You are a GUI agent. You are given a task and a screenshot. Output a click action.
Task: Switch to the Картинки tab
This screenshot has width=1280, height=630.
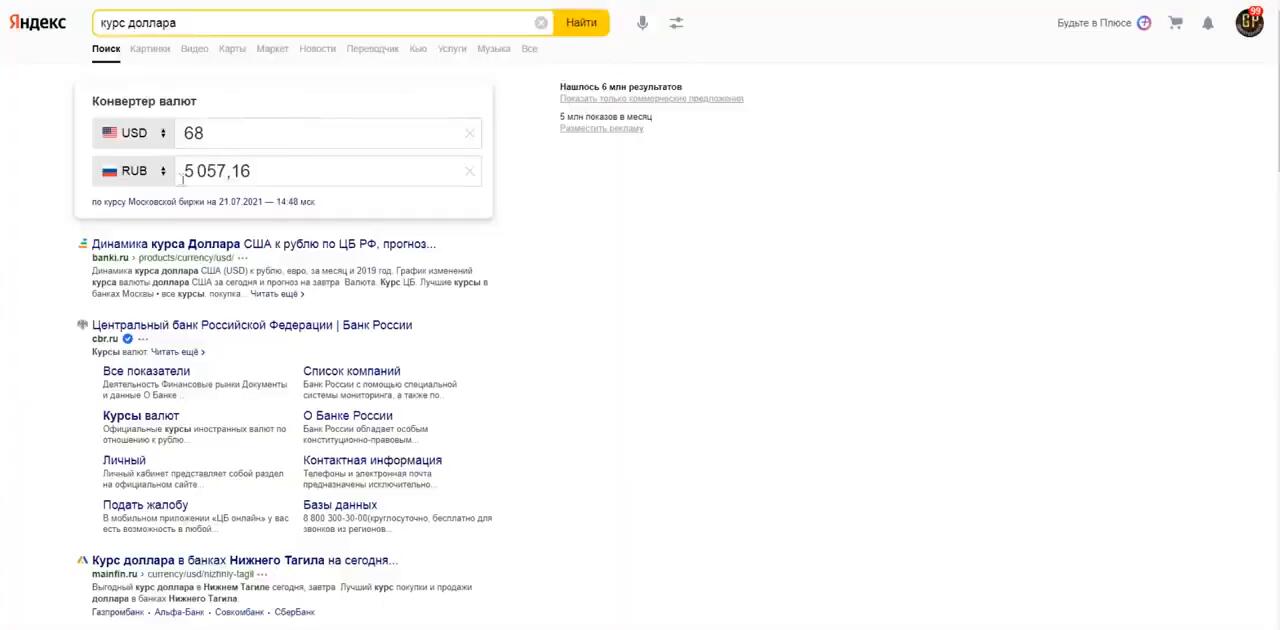(150, 49)
